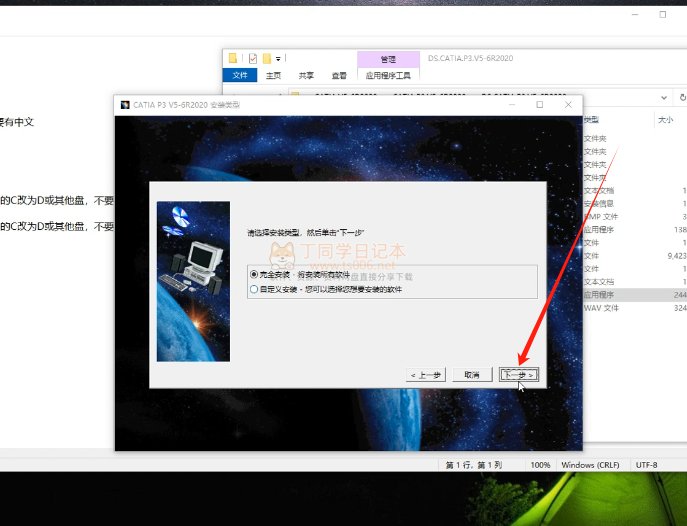Click the checkmark properties quick access icon
Screen dimensions: 687x526
click(x=253, y=58)
